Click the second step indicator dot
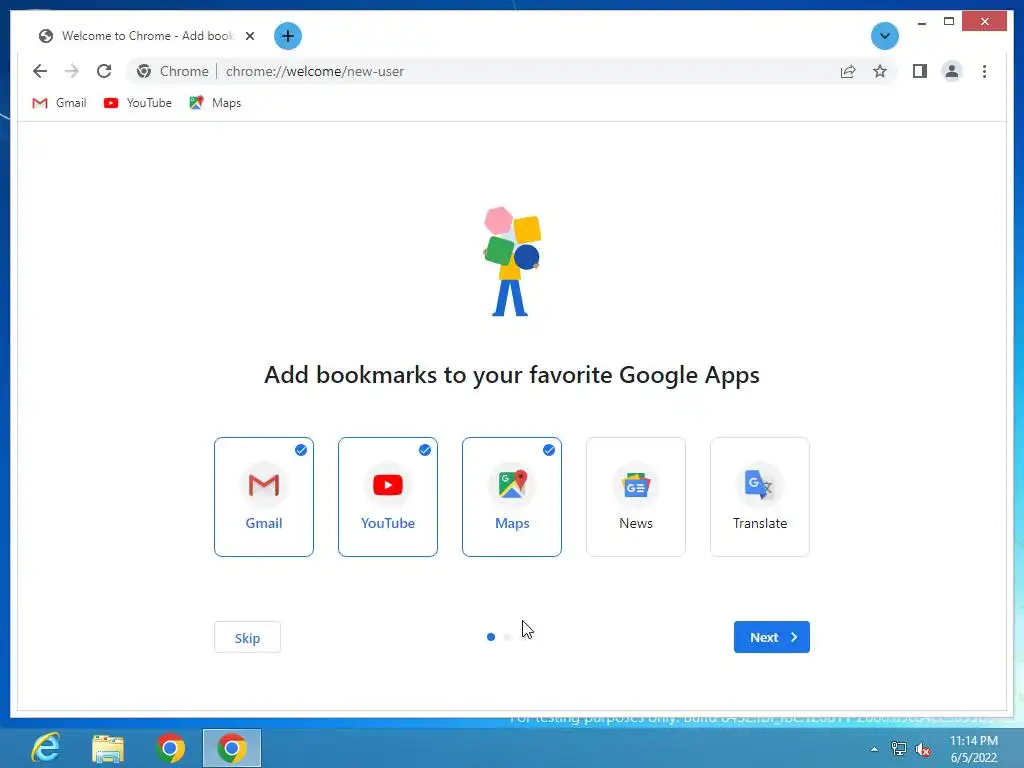Image resolution: width=1024 pixels, height=768 pixels. (507, 637)
